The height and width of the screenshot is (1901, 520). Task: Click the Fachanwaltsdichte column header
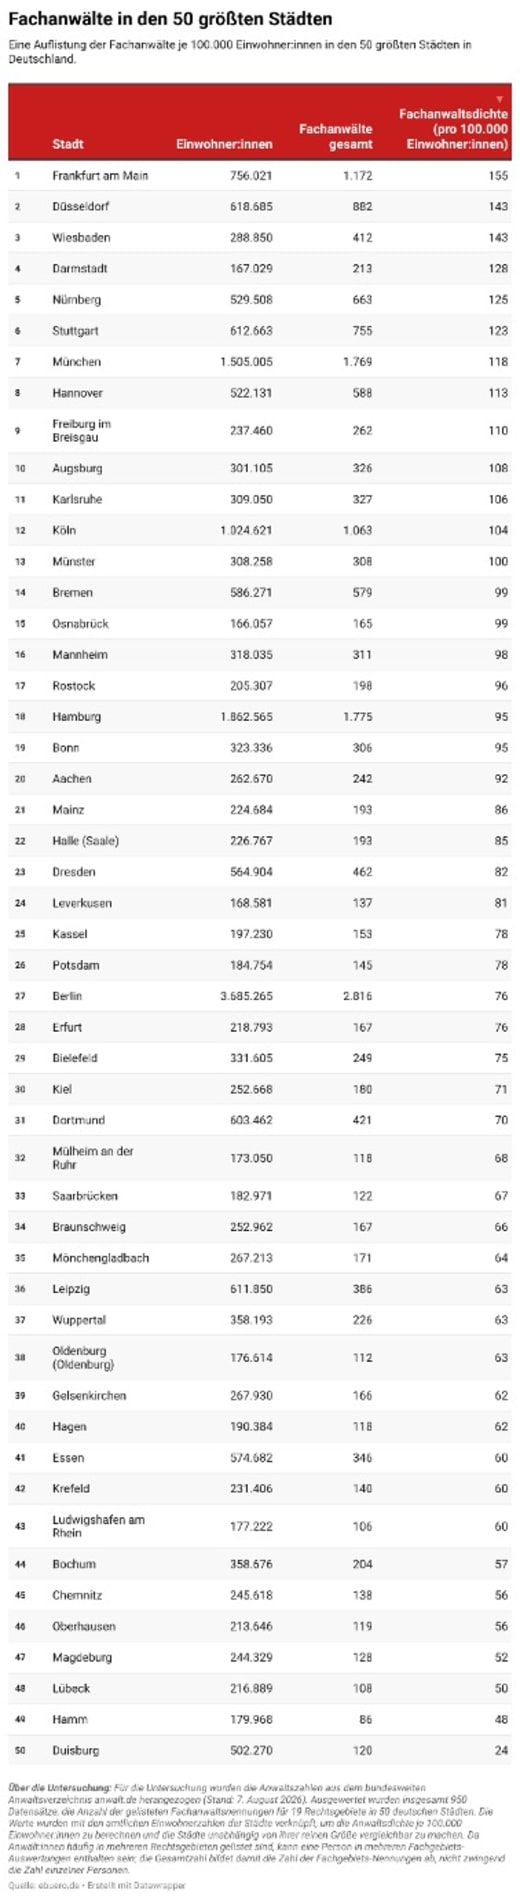point(453,129)
